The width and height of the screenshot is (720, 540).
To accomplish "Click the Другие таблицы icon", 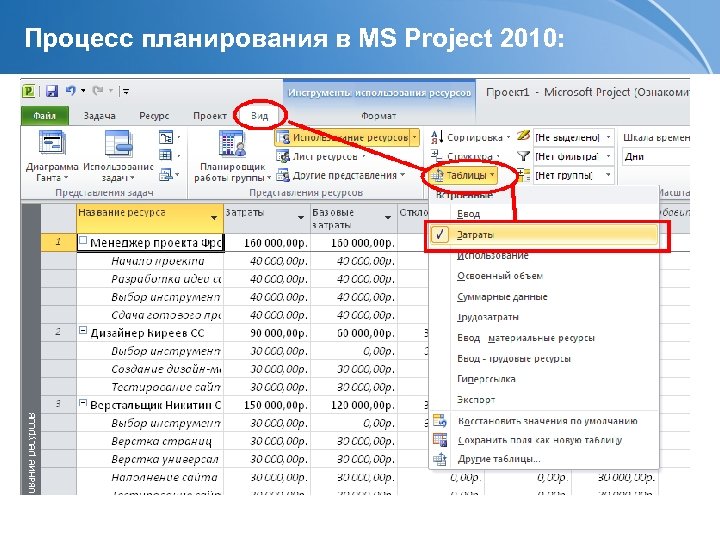I will tap(439, 459).
